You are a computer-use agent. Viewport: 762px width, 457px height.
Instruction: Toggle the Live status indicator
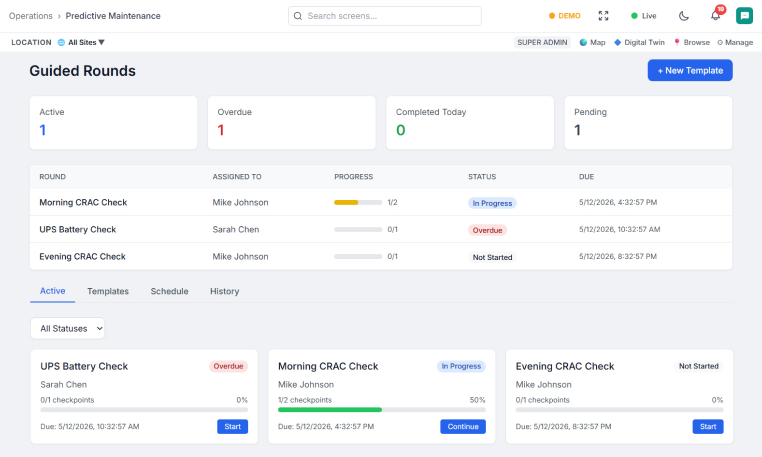coord(643,16)
